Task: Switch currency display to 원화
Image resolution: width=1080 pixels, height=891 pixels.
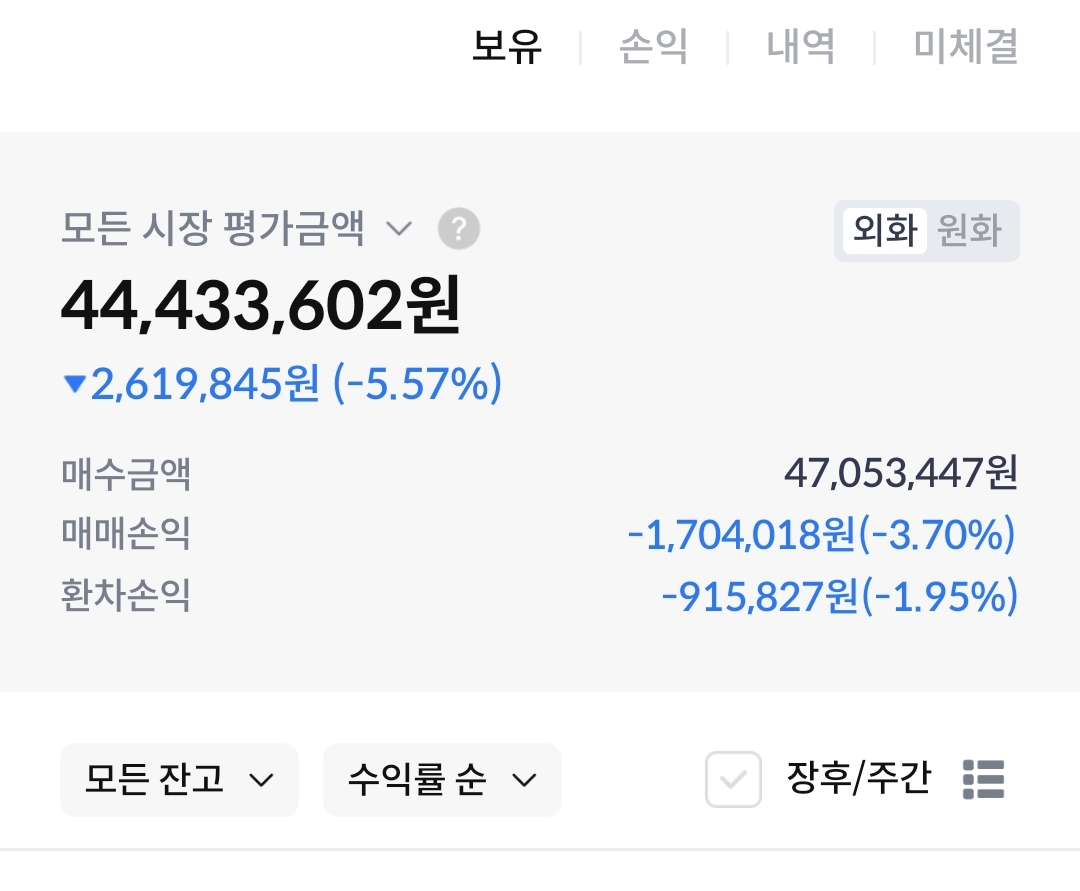Action: pyautogui.click(x=969, y=231)
